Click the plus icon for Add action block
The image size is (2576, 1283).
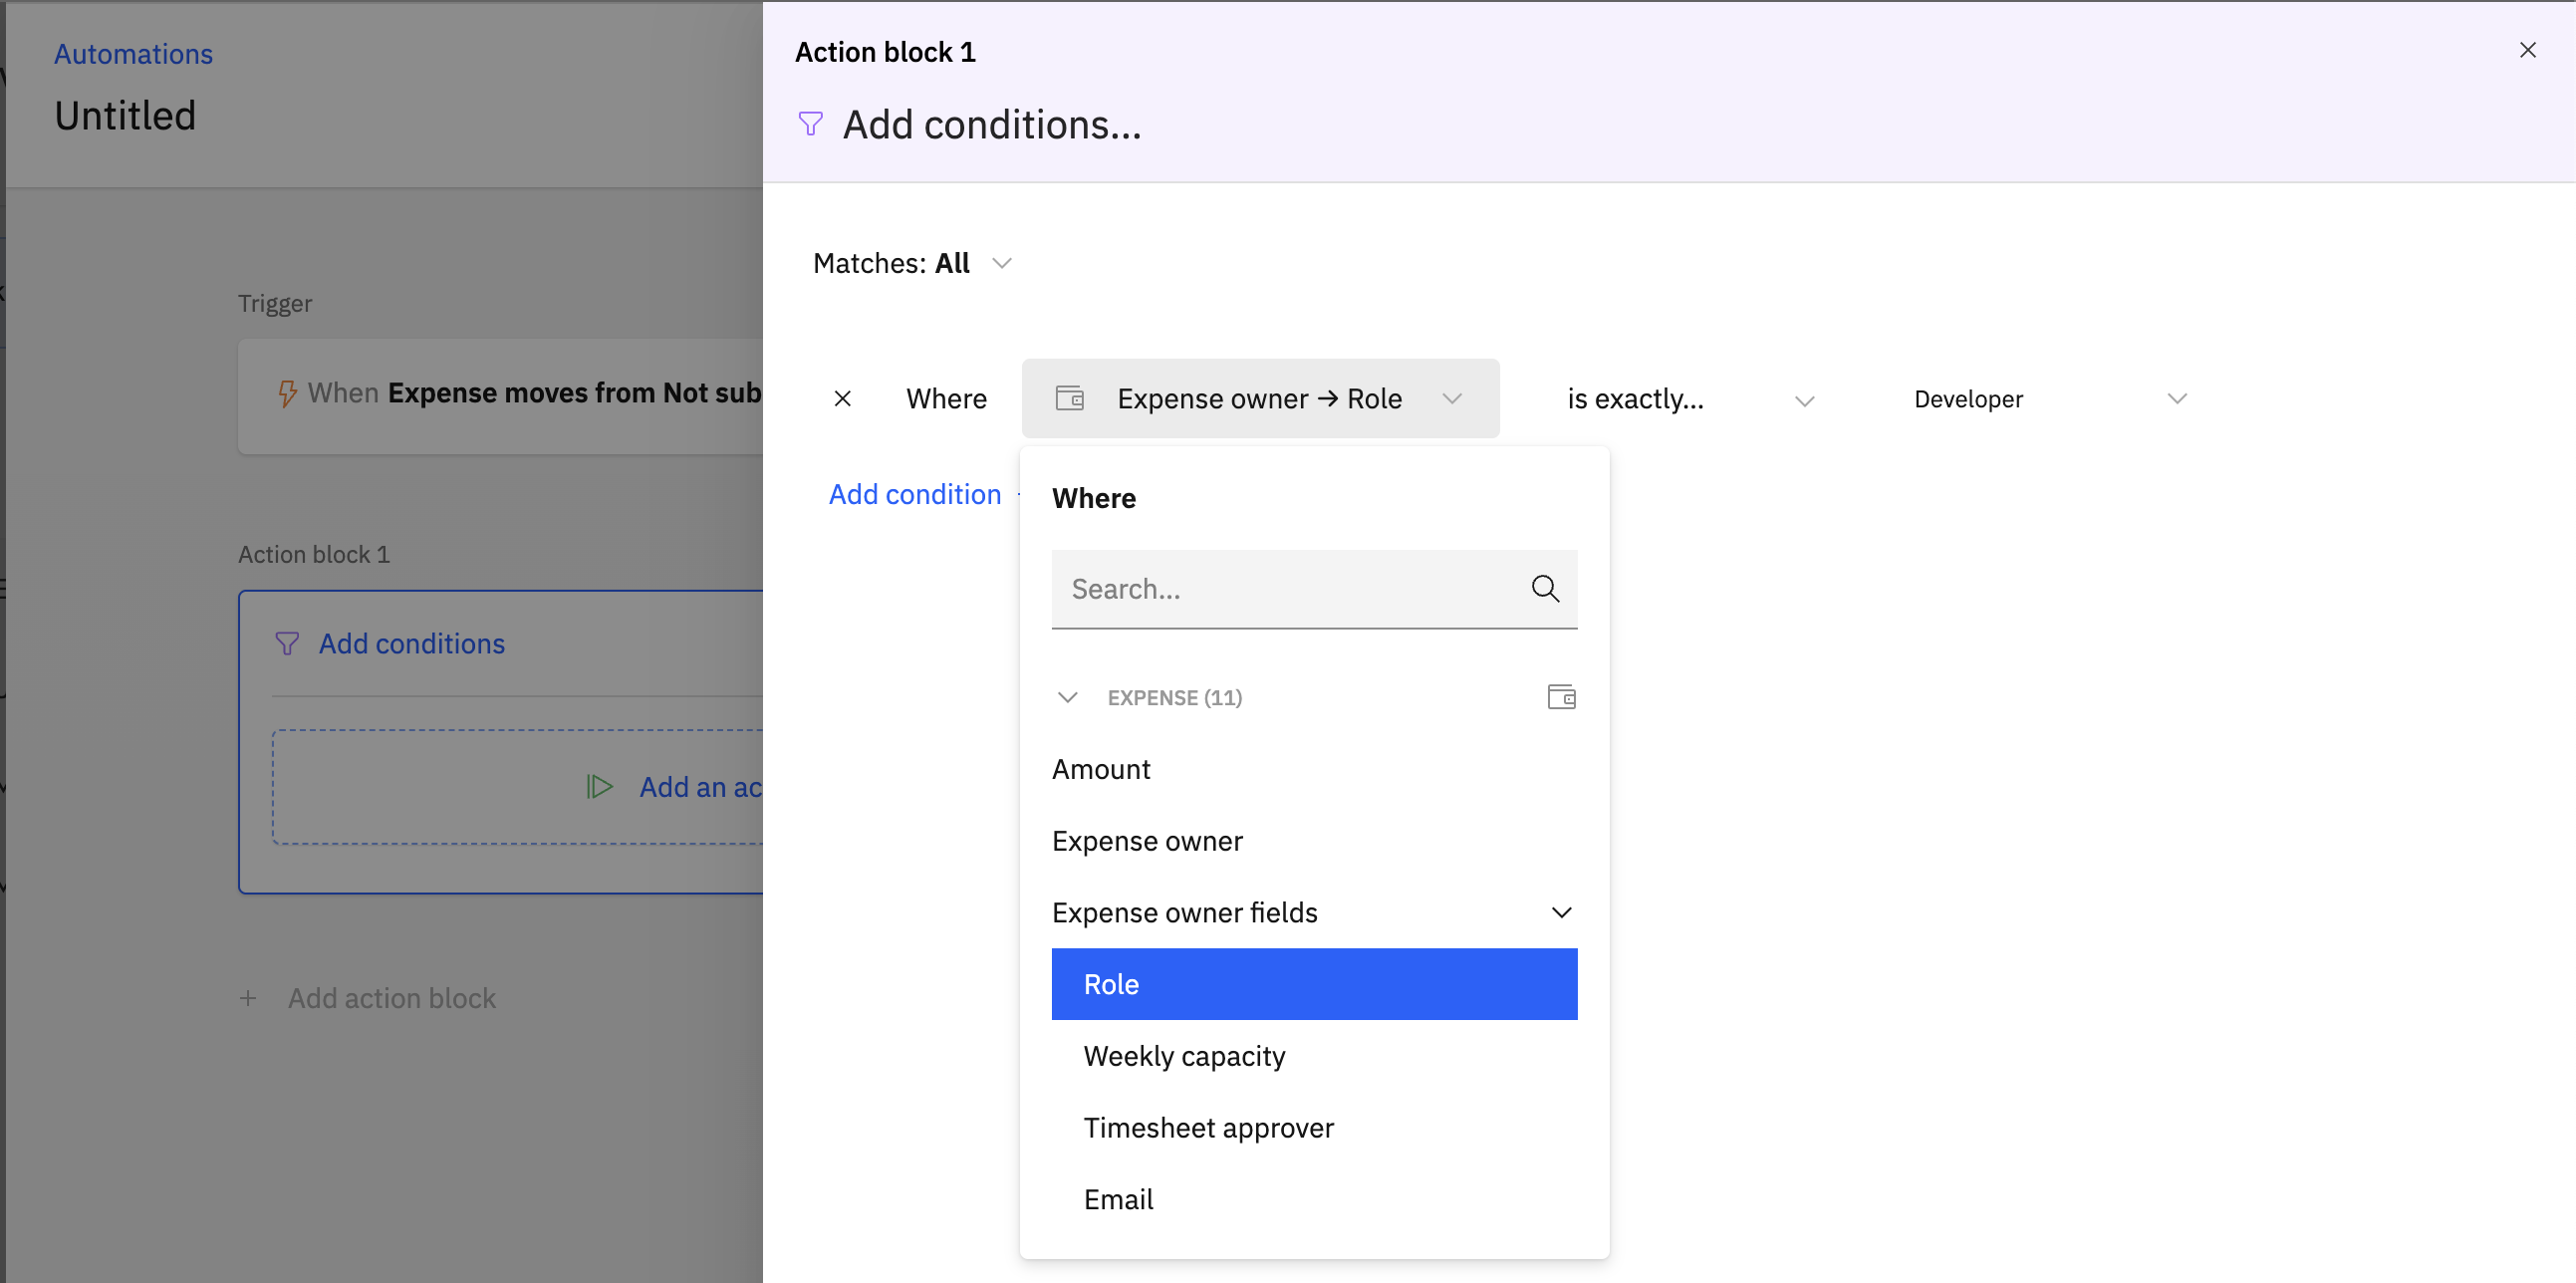[248, 997]
